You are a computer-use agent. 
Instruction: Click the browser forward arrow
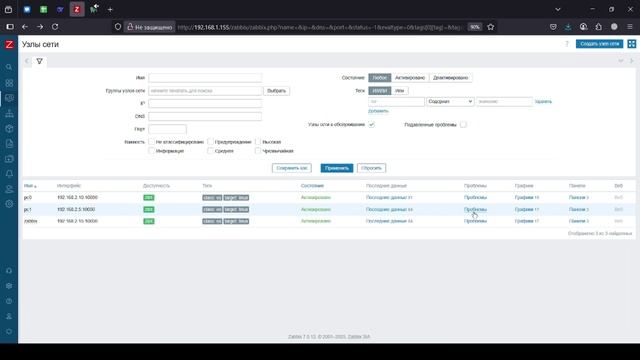40,27
